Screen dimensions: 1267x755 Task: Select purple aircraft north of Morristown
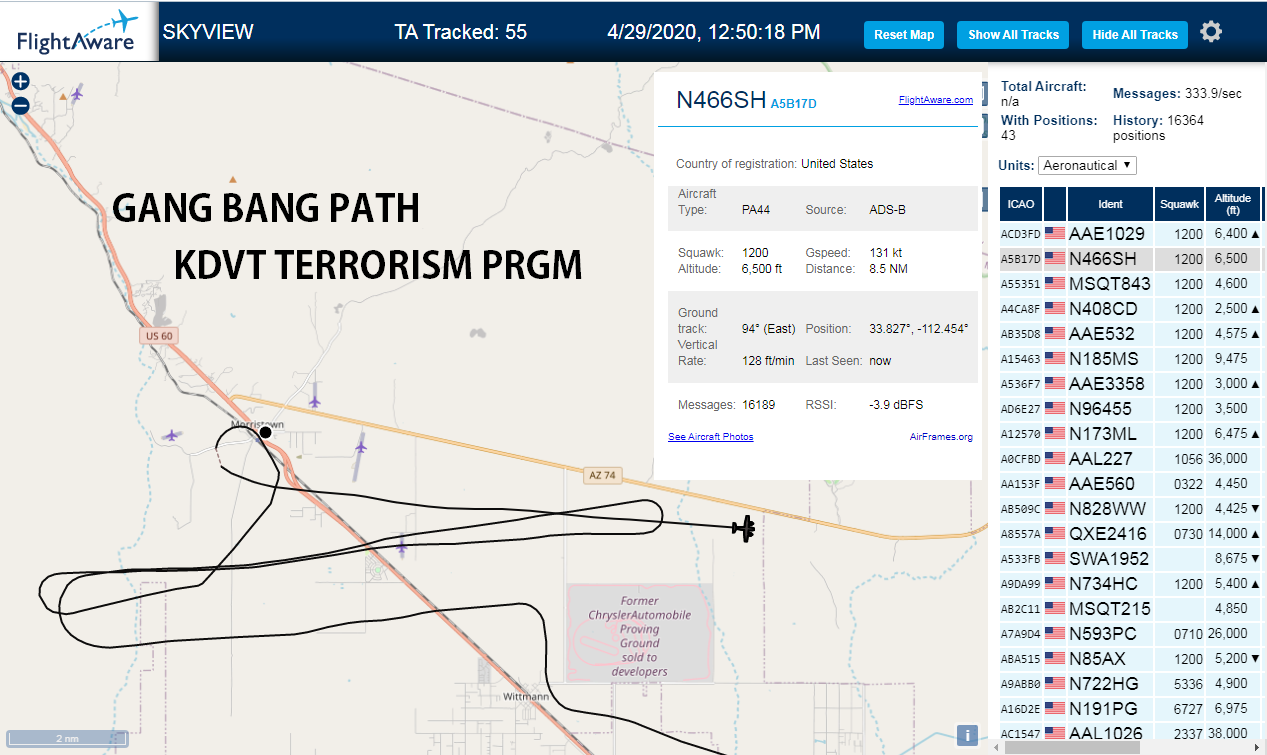click(315, 400)
